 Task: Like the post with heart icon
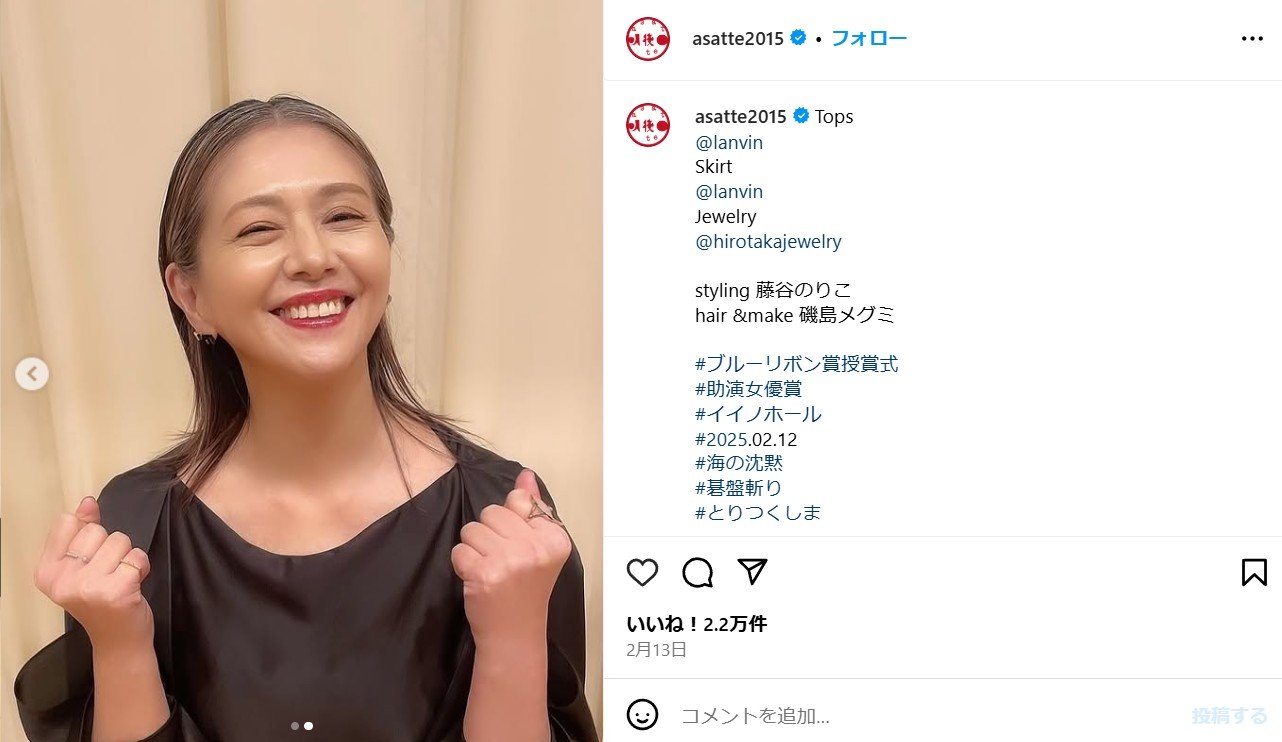(x=642, y=572)
